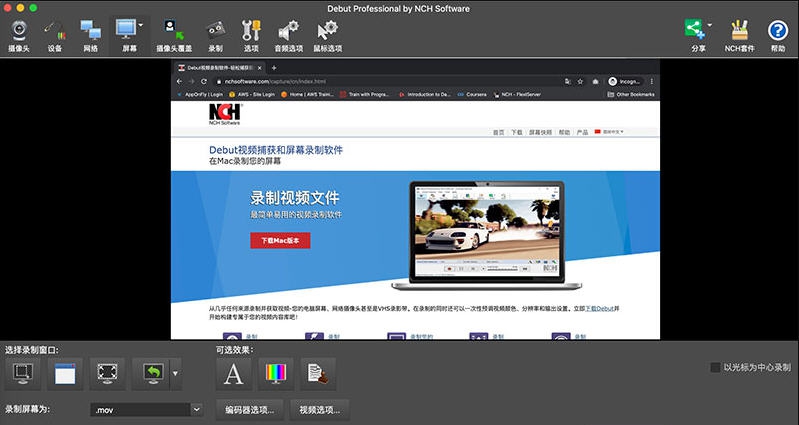Open 音频选项 (audio options)

pyautogui.click(x=288, y=34)
